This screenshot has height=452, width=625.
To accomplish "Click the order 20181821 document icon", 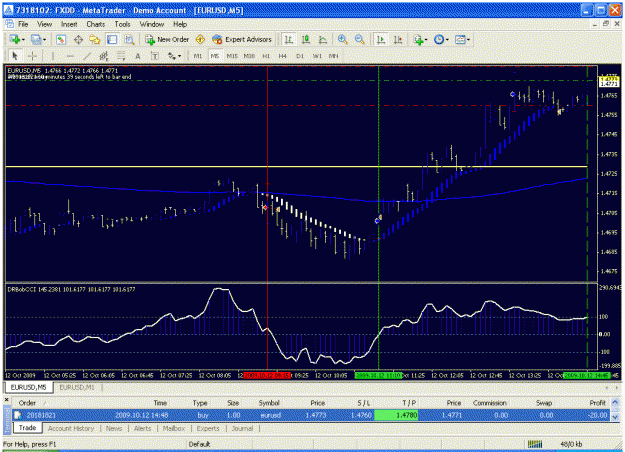I will (18, 415).
